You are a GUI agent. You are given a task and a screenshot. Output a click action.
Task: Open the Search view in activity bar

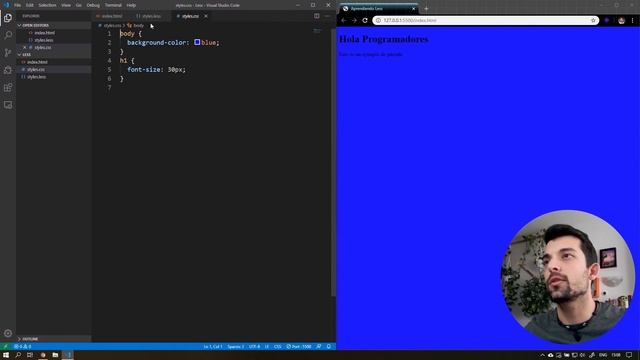[8, 35]
